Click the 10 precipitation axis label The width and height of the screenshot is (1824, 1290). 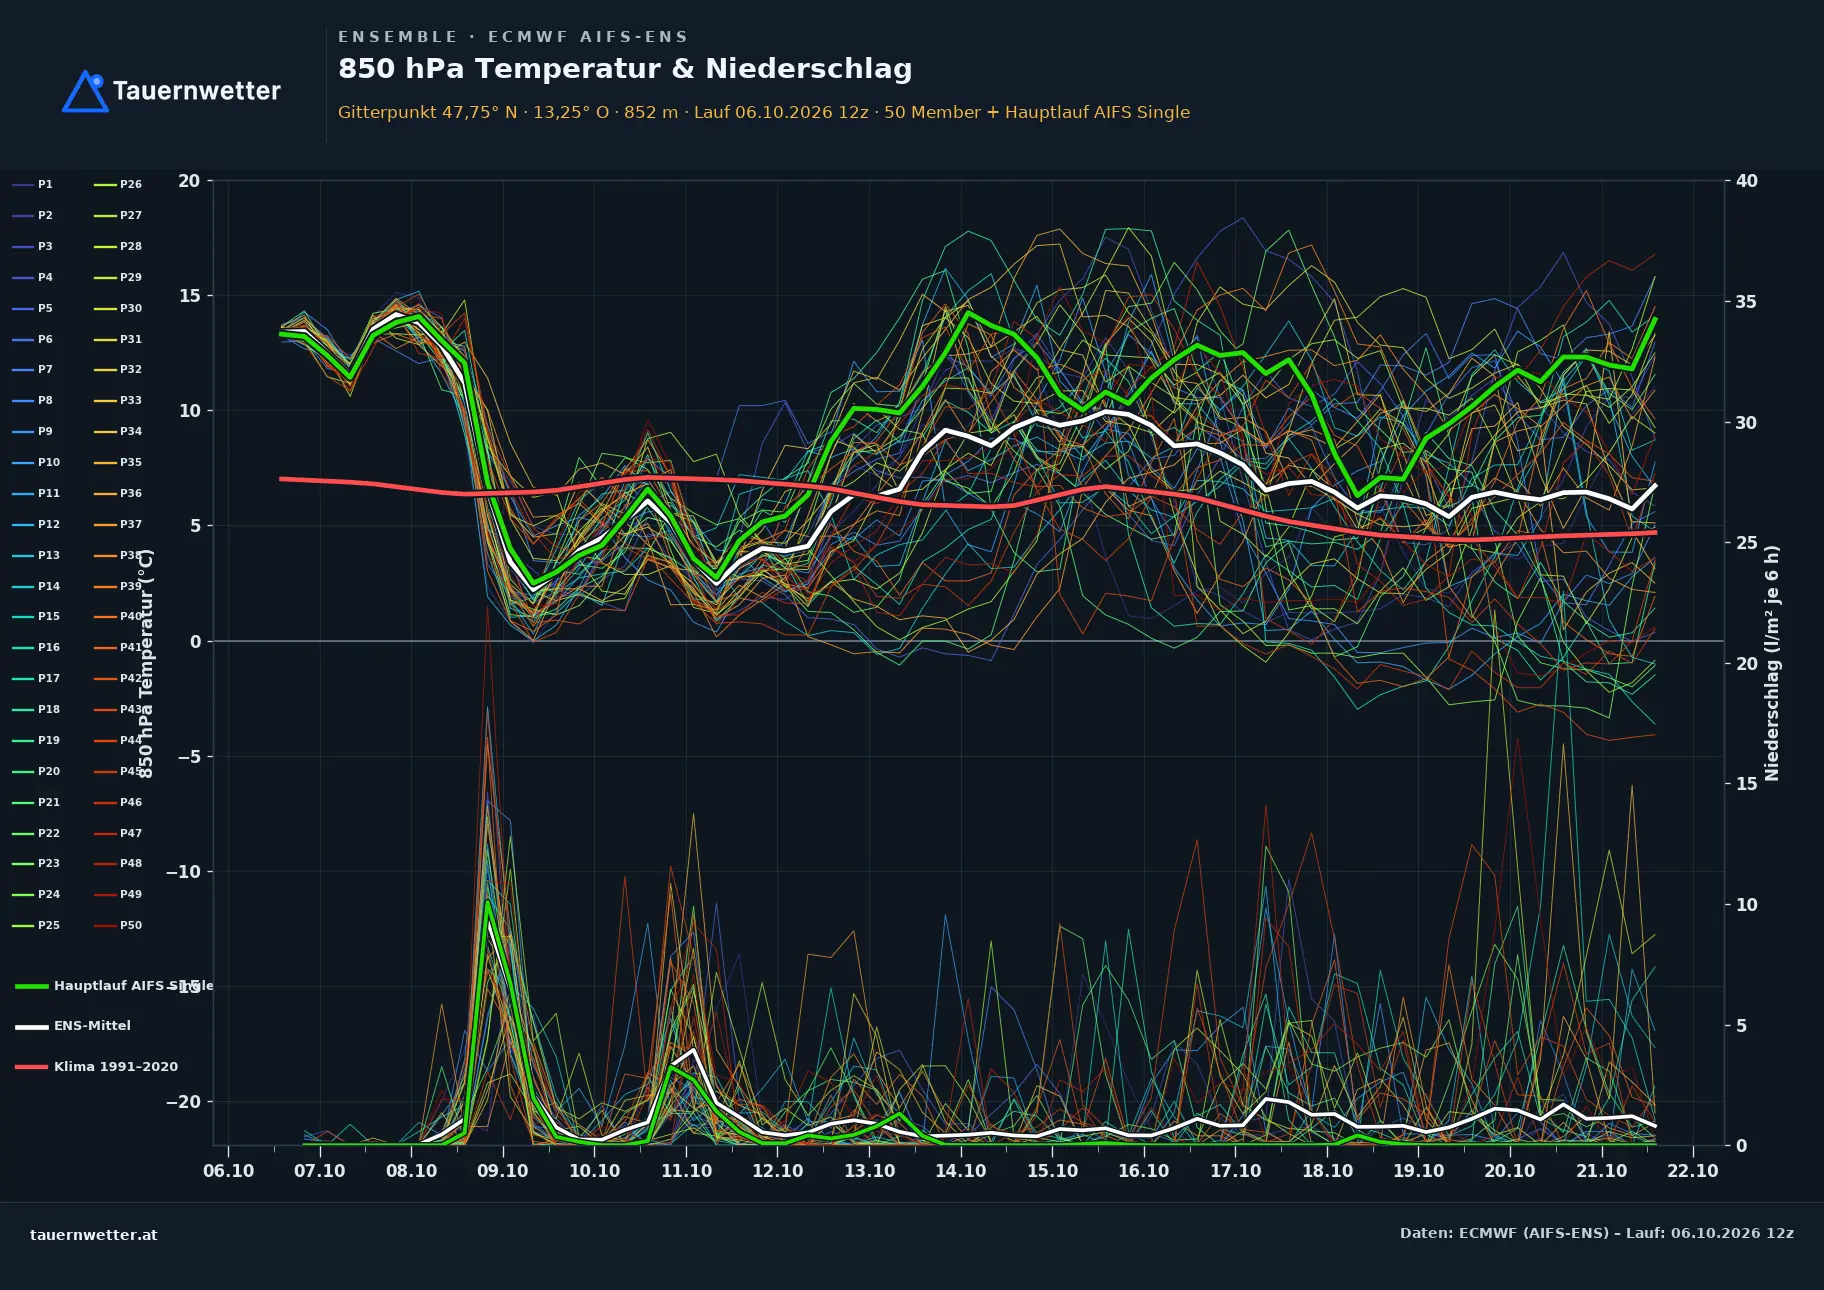click(x=1747, y=905)
